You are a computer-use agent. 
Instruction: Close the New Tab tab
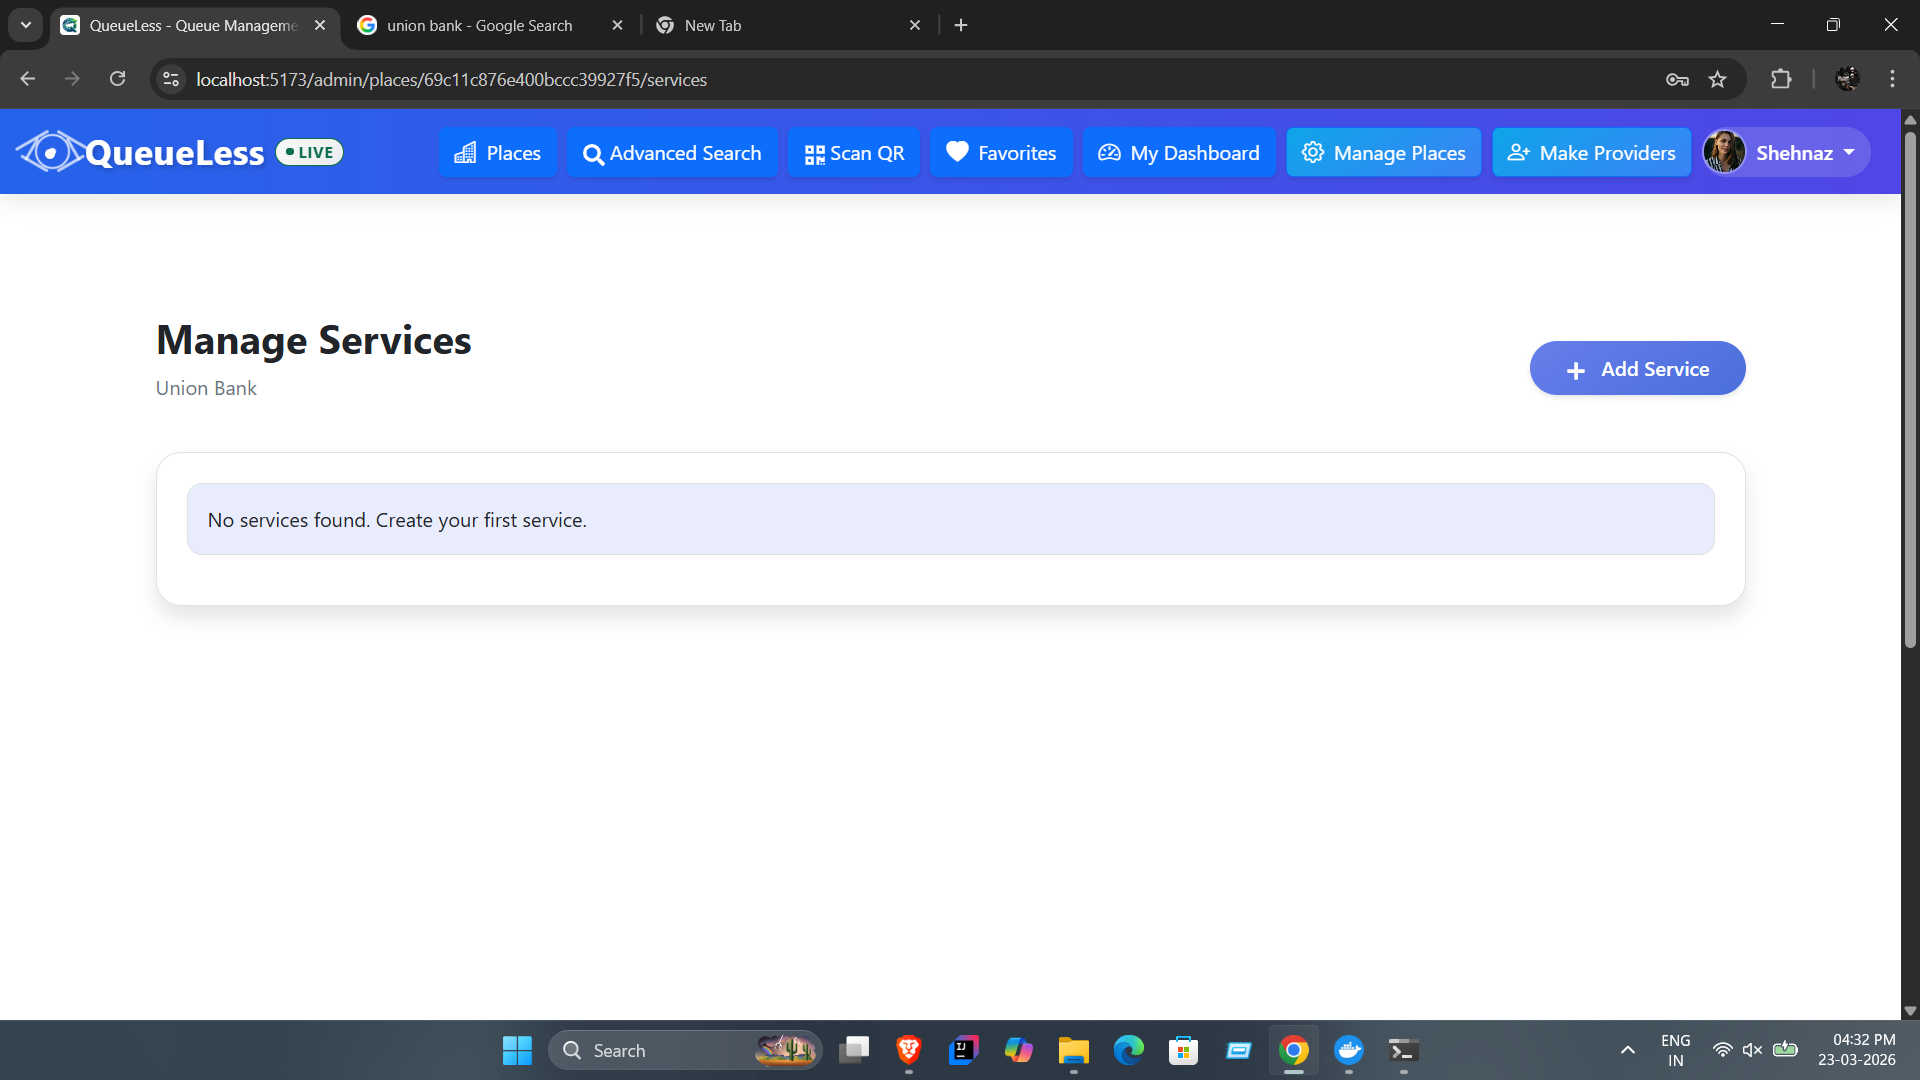pos(915,25)
